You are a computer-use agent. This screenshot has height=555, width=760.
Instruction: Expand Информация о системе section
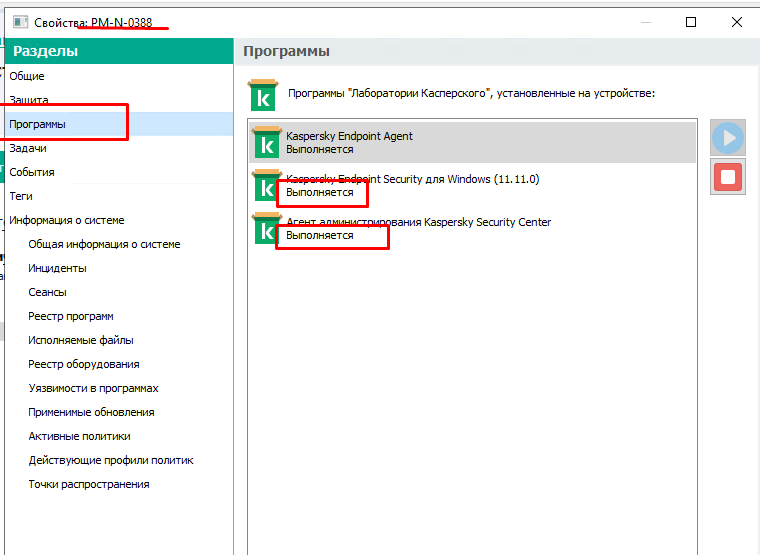tap(67, 220)
